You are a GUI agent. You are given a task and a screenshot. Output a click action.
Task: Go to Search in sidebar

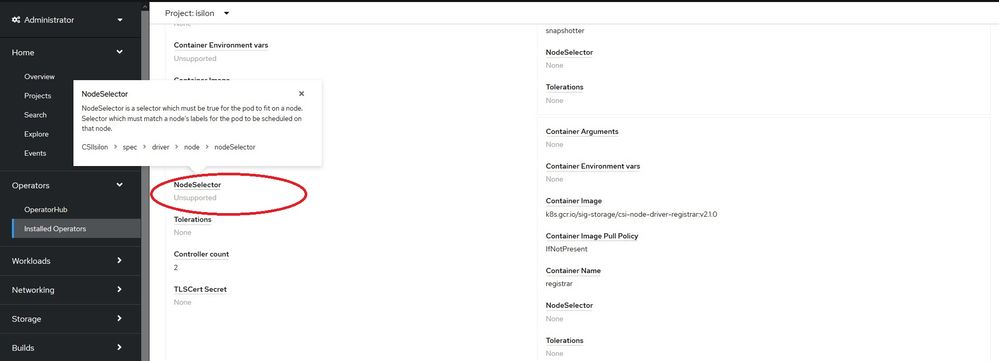point(36,115)
